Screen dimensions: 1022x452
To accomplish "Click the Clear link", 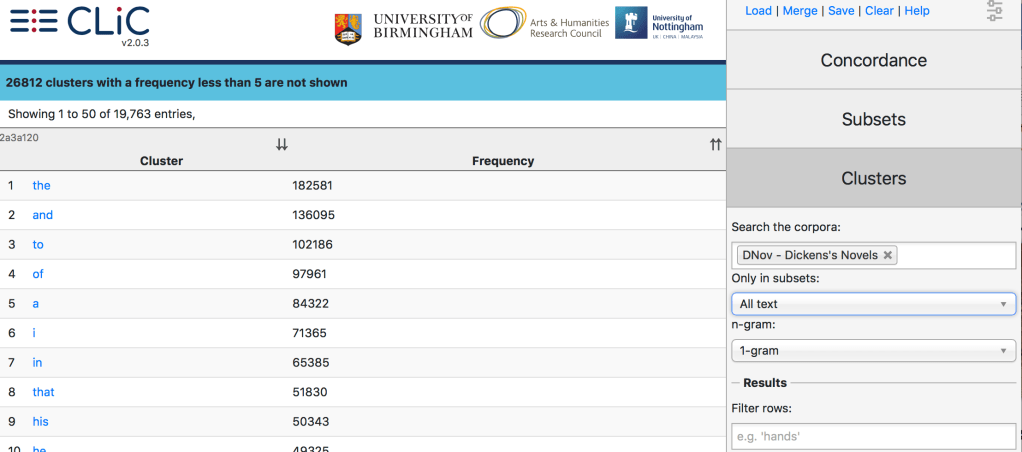I will tap(879, 11).
